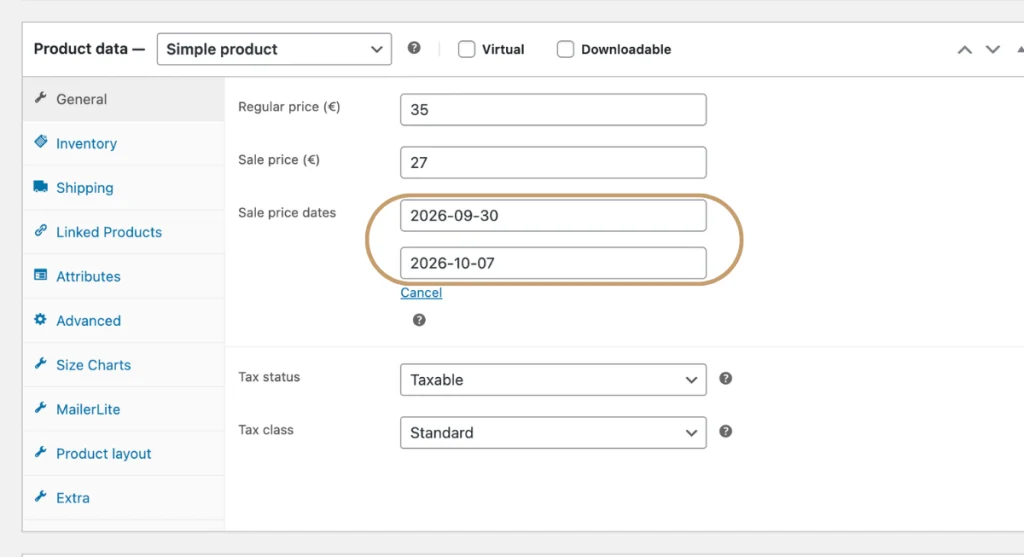Click the Tax status help icon
This screenshot has height=557, width=1024.
pyautogui.click(x=726, y=378)
